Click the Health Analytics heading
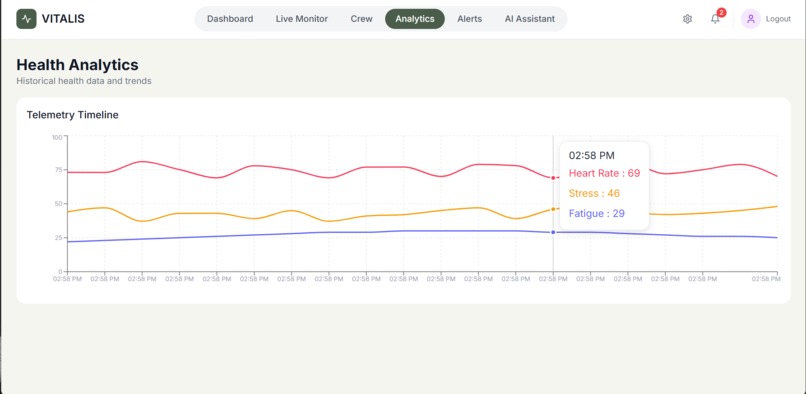The image size is (806, 394). click(78, 65)
